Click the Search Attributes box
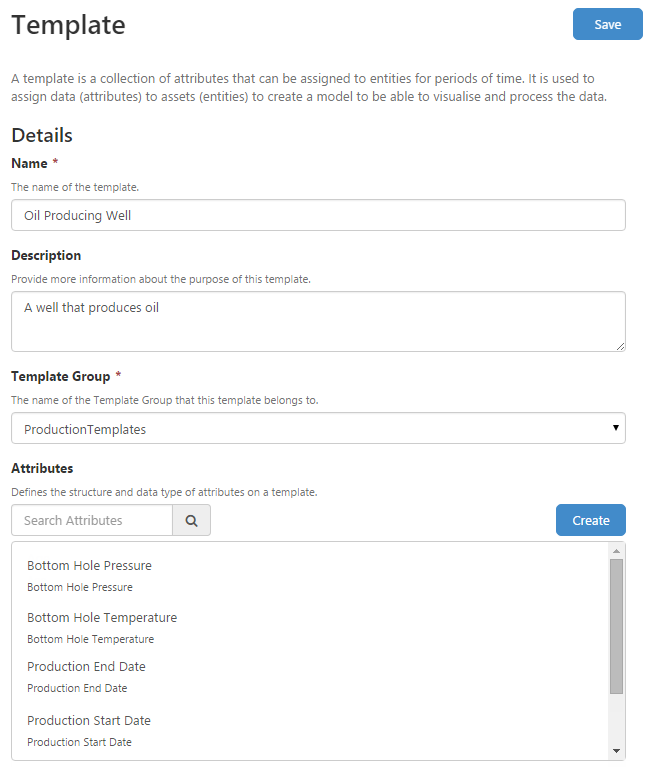This screenshot has width=651, height=767. 92,520
